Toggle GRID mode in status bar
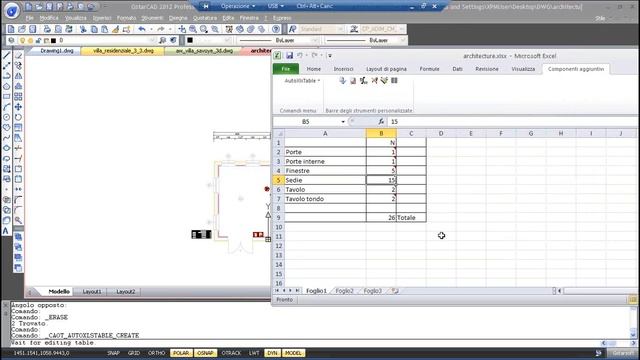Viewport: 640px width, 360px height. click(134, 353)
